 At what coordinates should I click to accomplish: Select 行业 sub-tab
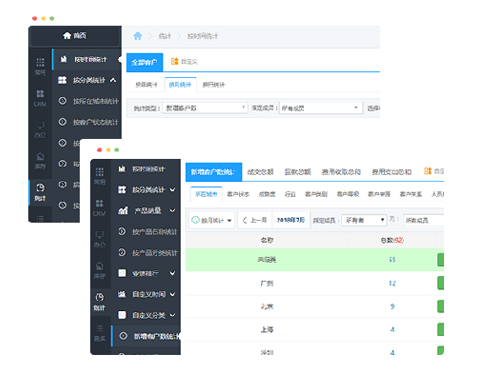click(290, 194)
